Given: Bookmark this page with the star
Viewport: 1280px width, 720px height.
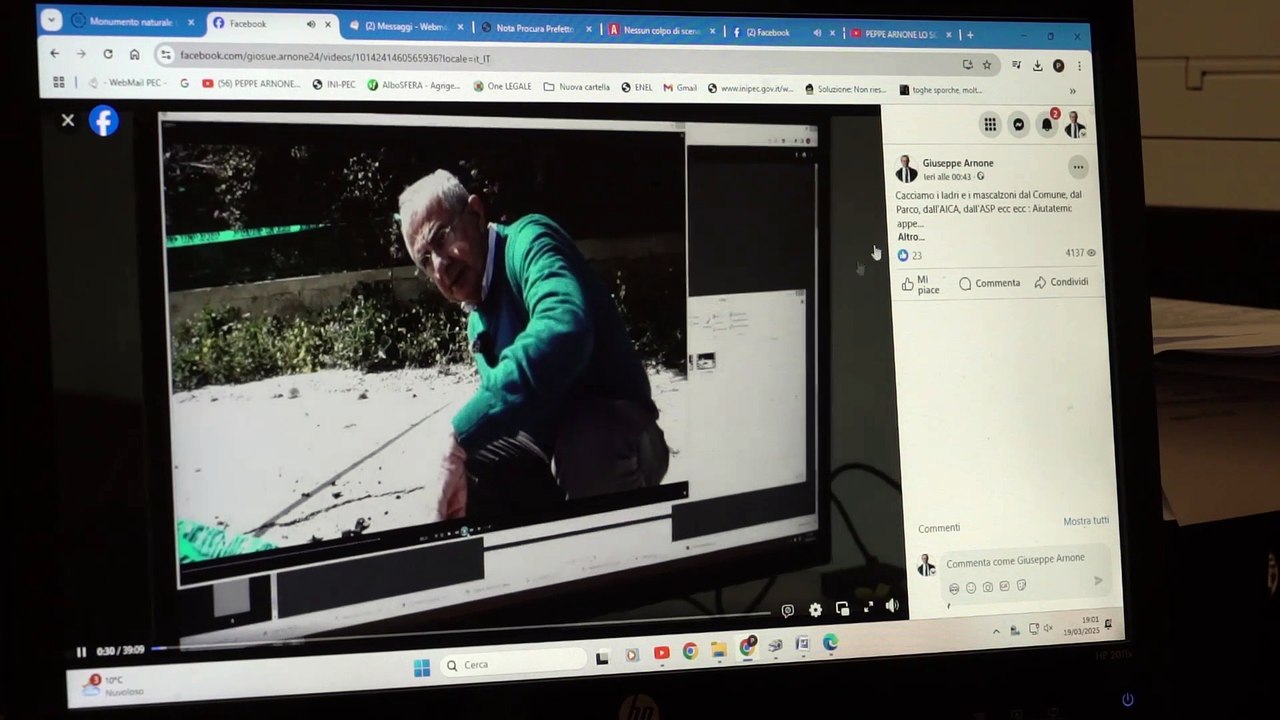Looking at the screenshot, I should (986, 65).
